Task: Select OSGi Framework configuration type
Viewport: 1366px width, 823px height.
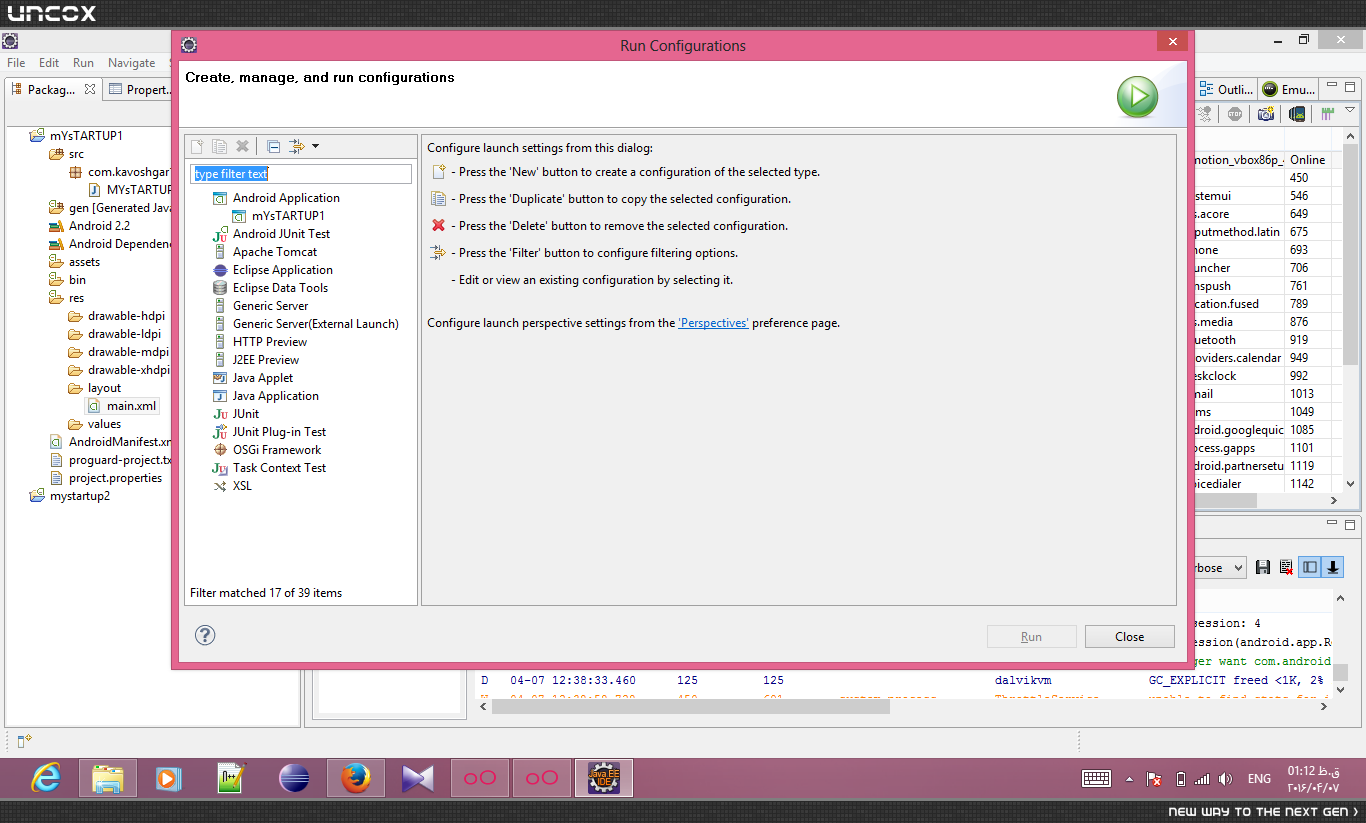Action: click(277, 450)
